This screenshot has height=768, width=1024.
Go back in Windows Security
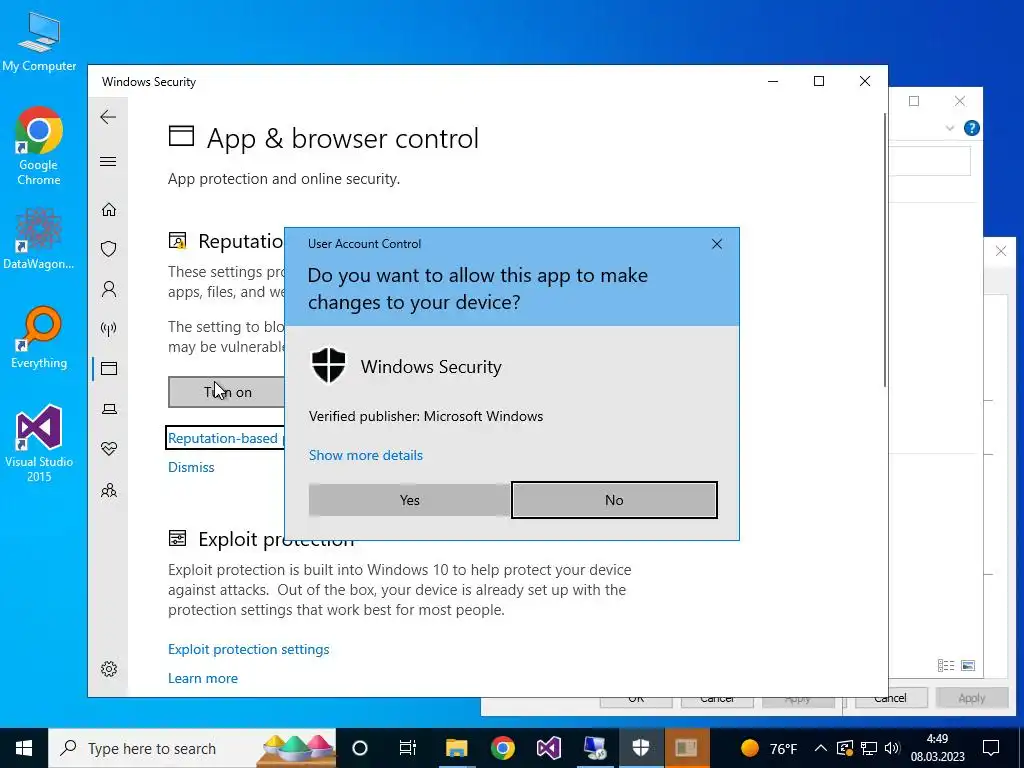click(108, 117)
